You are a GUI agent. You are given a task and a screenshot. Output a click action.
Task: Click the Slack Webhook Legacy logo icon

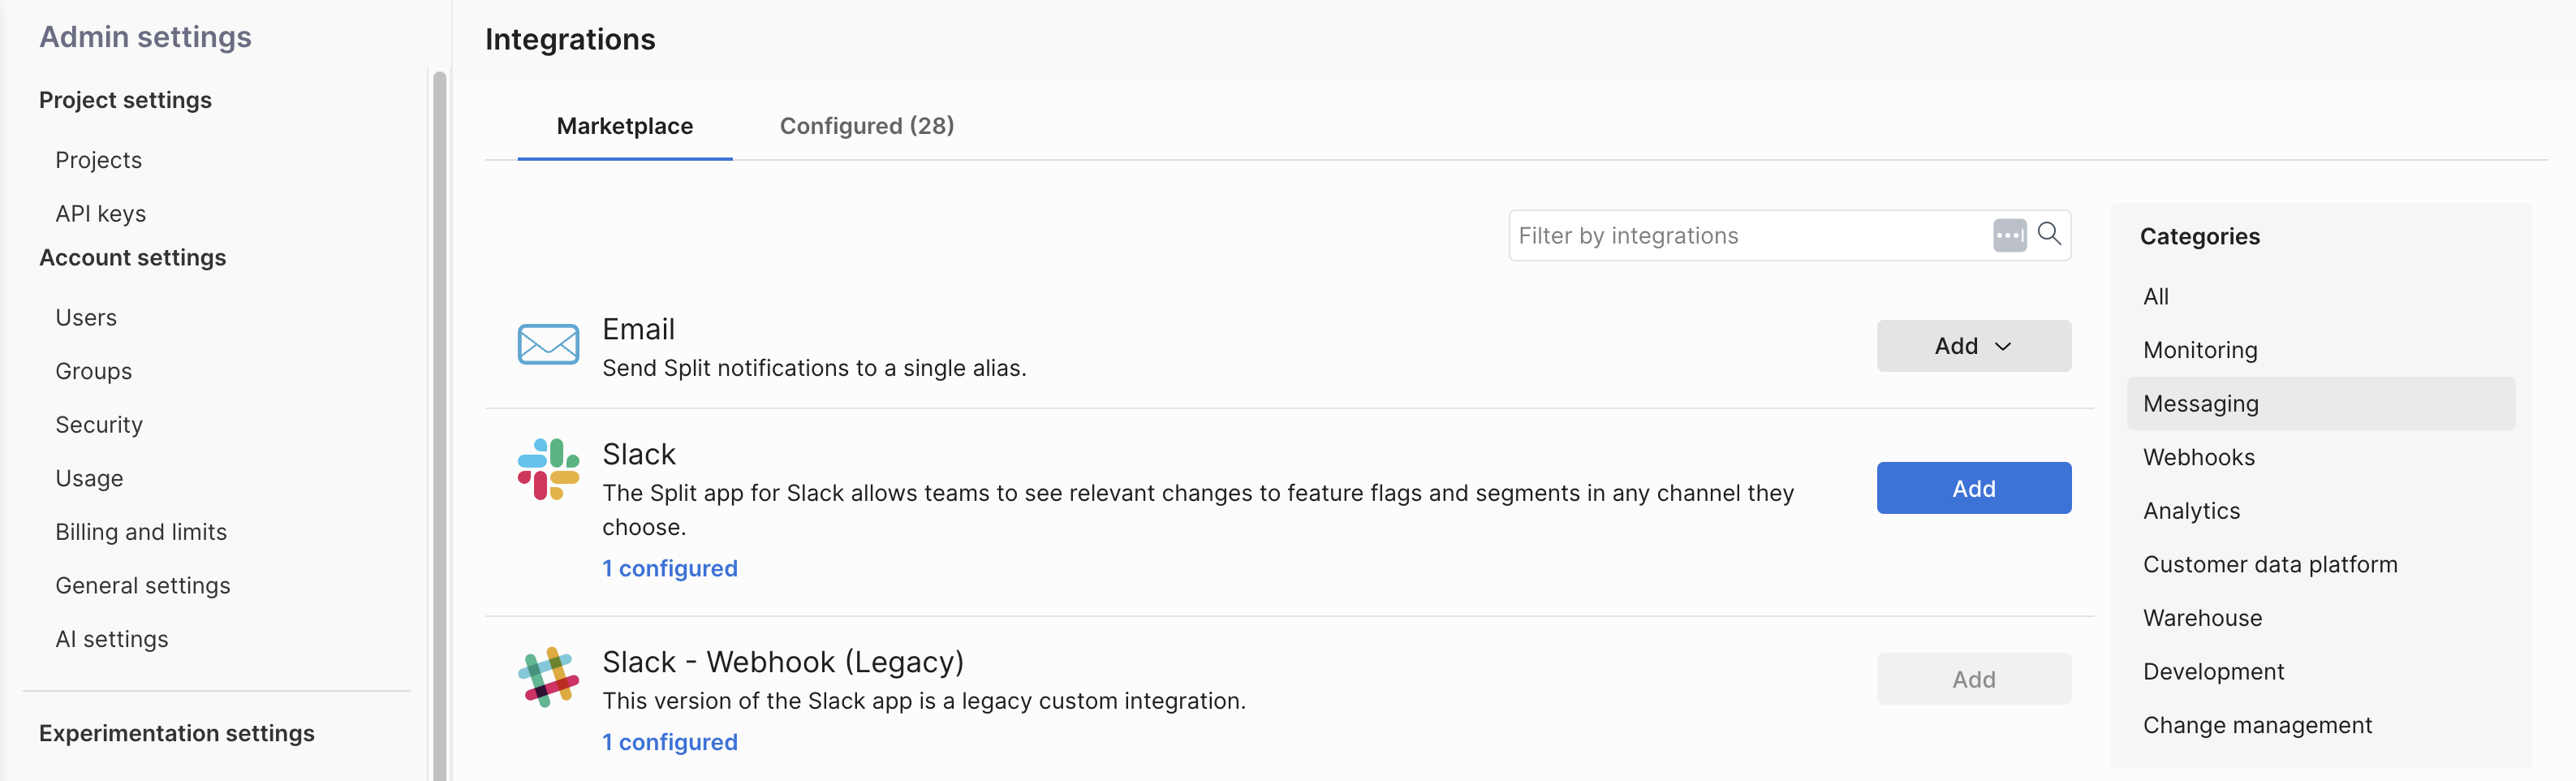click(548, 677)
